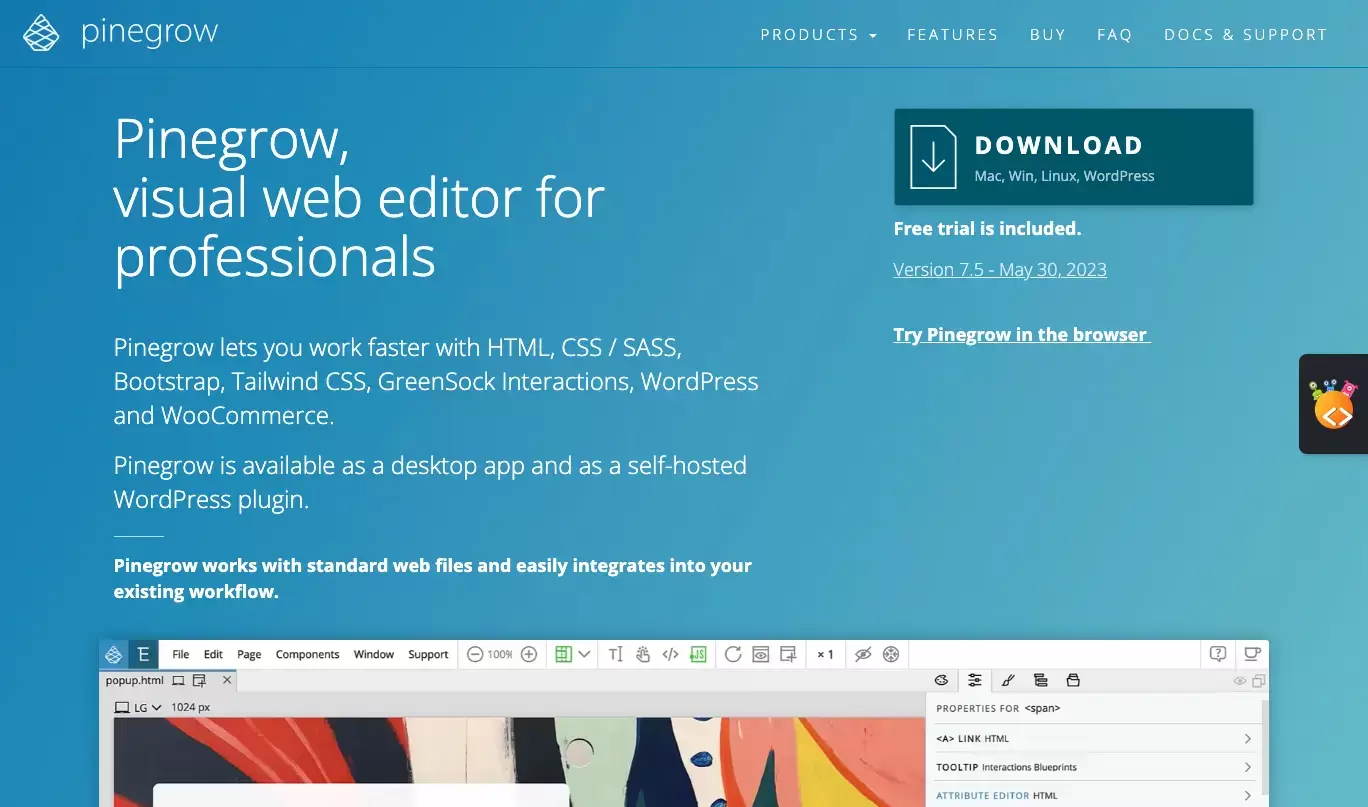Screen dimensions: 1368x807
Task: Switch to the library box panel tab
Action: (1073, 681)
